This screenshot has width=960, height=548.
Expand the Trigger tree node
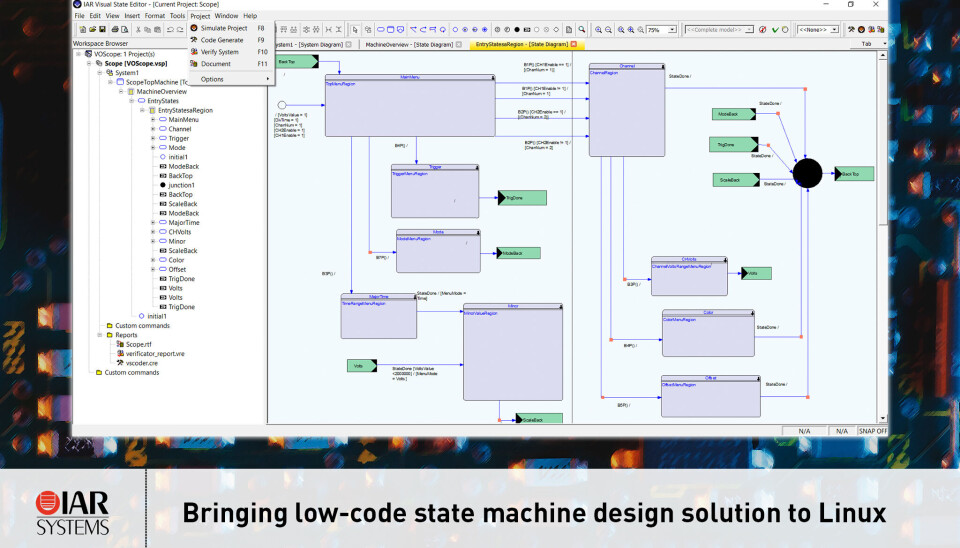(153, 138)
